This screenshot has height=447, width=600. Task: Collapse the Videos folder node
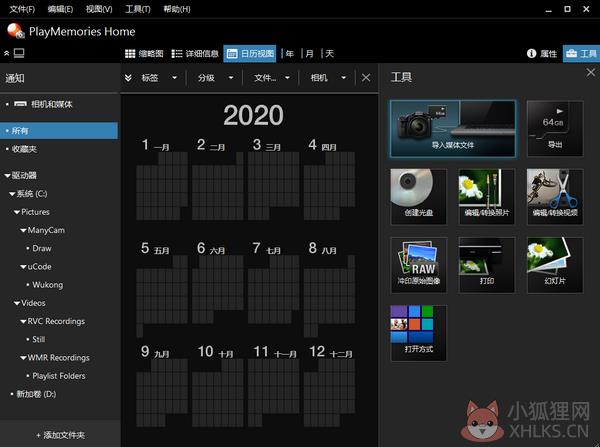pos(17,303)
